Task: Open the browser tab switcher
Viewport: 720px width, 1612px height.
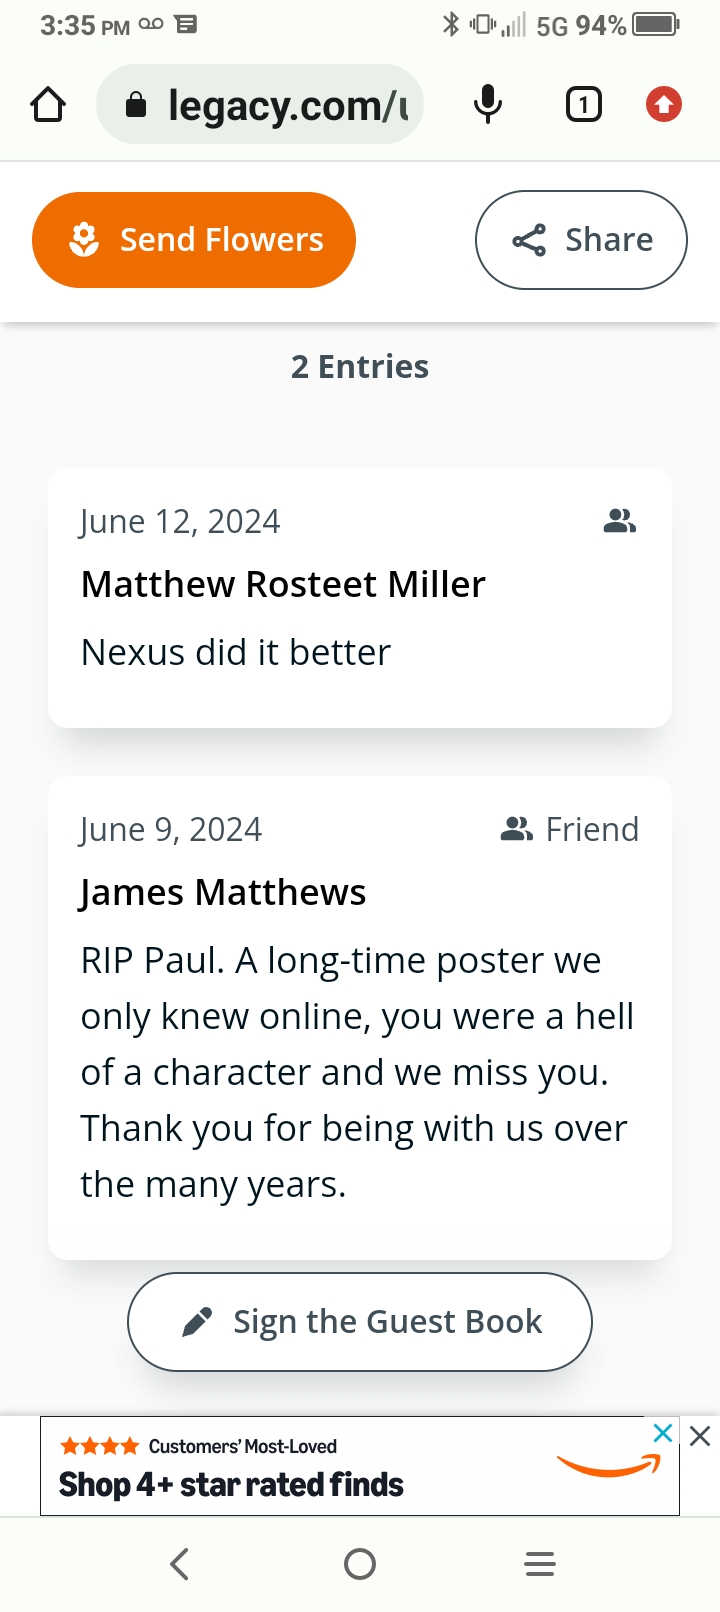Action: [x=584, y=104]
